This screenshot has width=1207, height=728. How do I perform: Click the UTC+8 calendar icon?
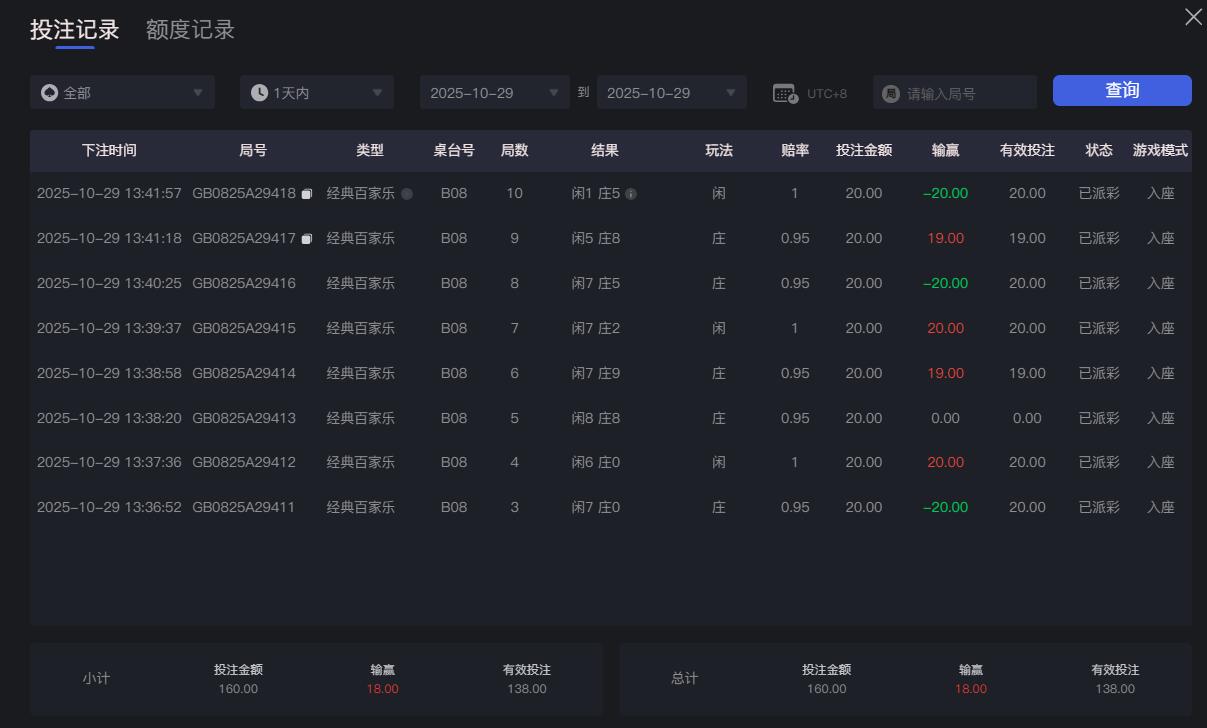click(787, 92)
